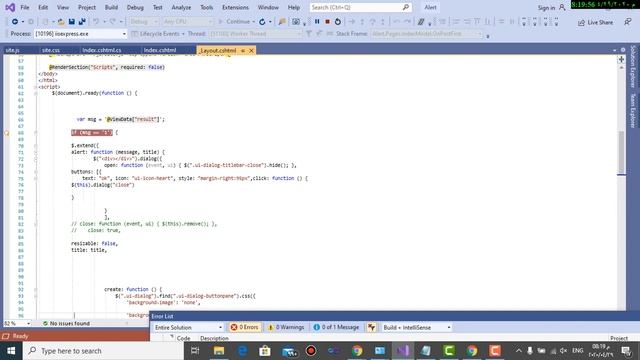Click the Windows Start button
The height and width of the screenshot is (360, 640).
11,351
